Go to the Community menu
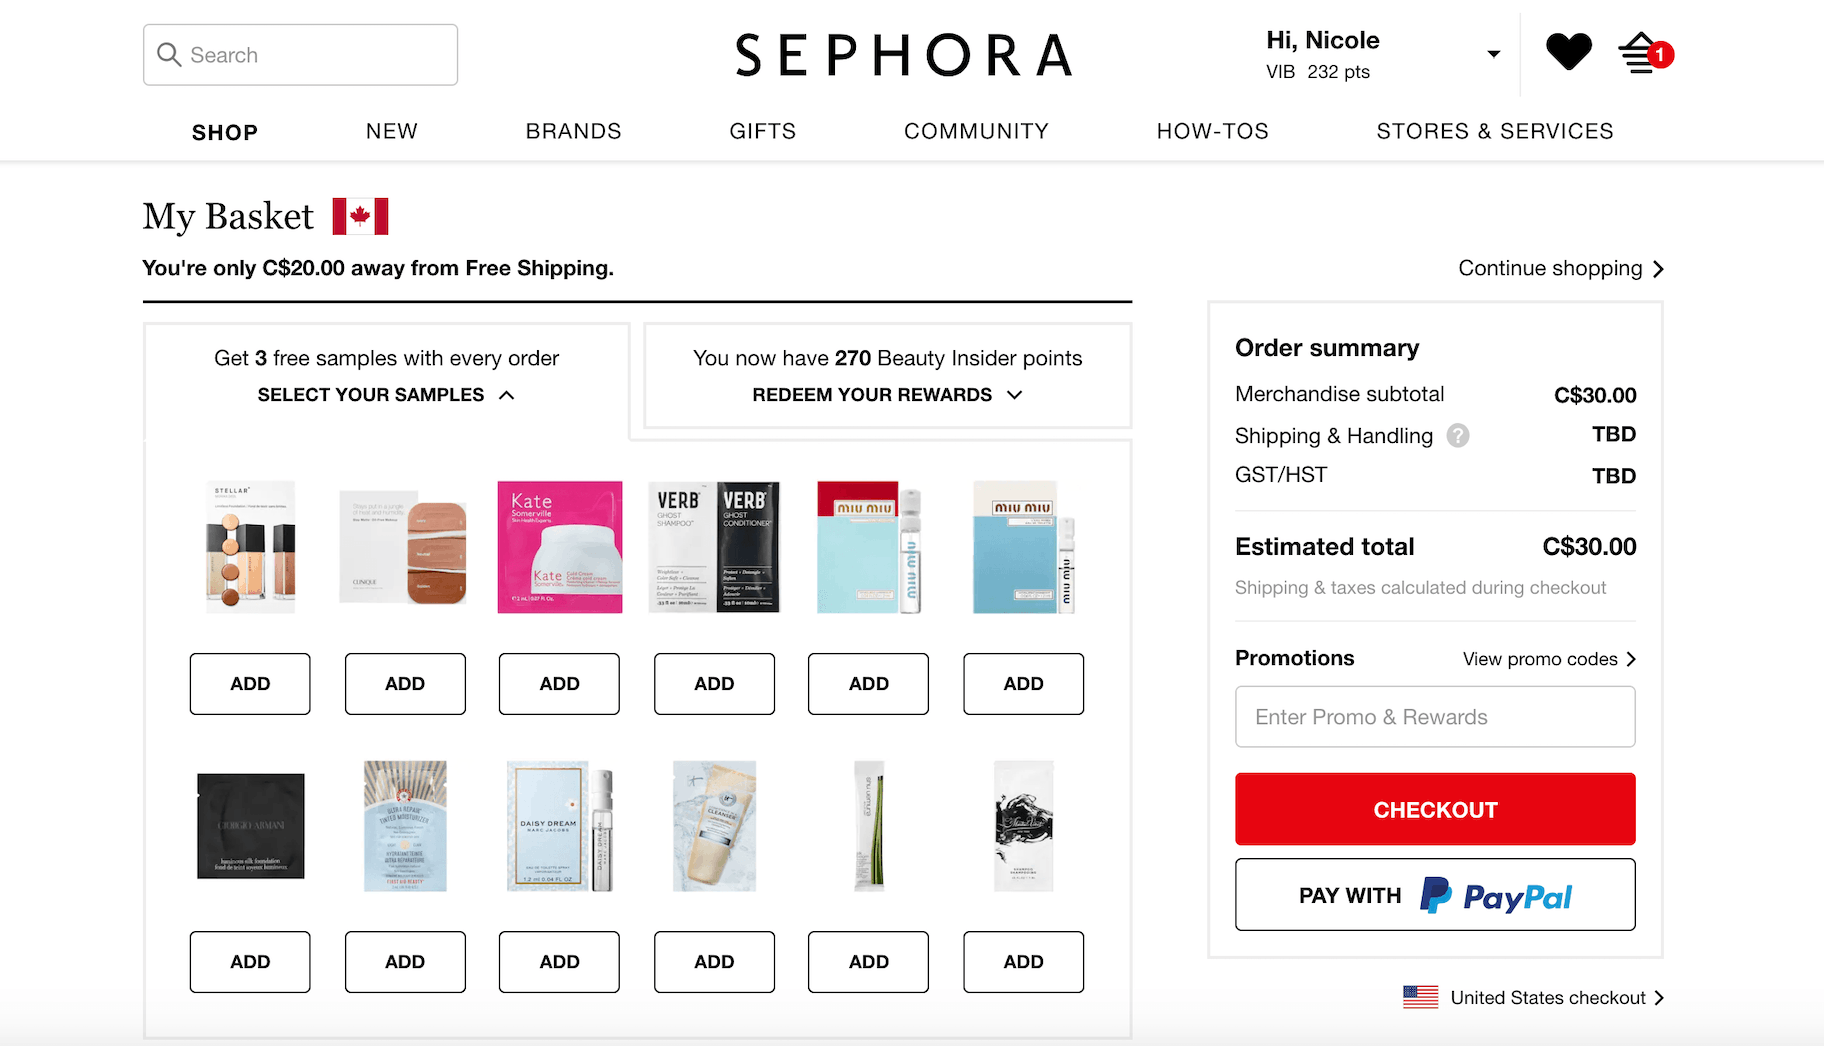 tap(976, 131)
